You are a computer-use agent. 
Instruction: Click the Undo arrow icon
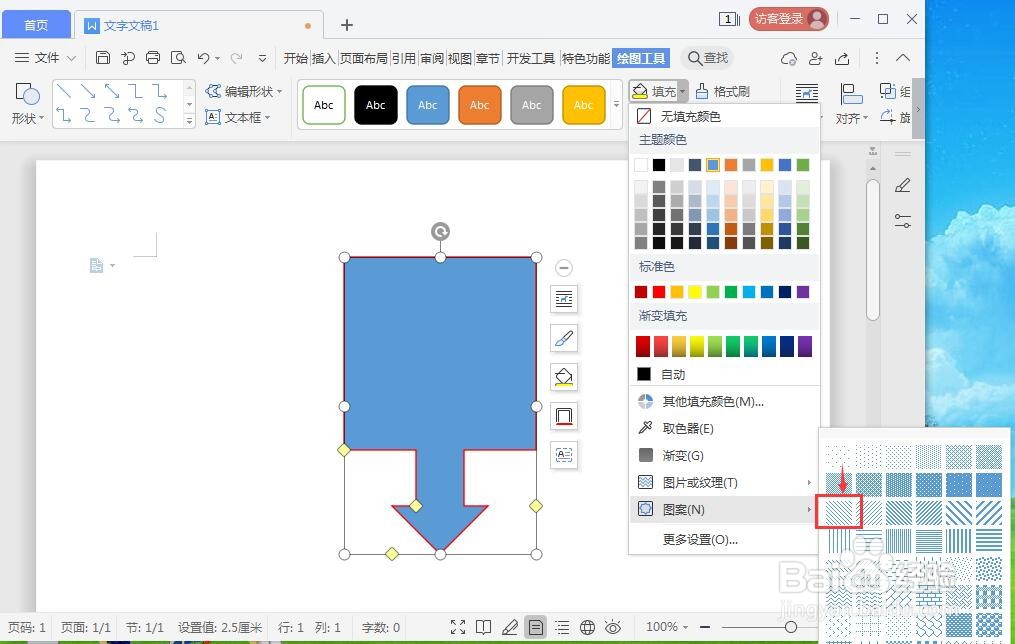[x=203, y=58]
